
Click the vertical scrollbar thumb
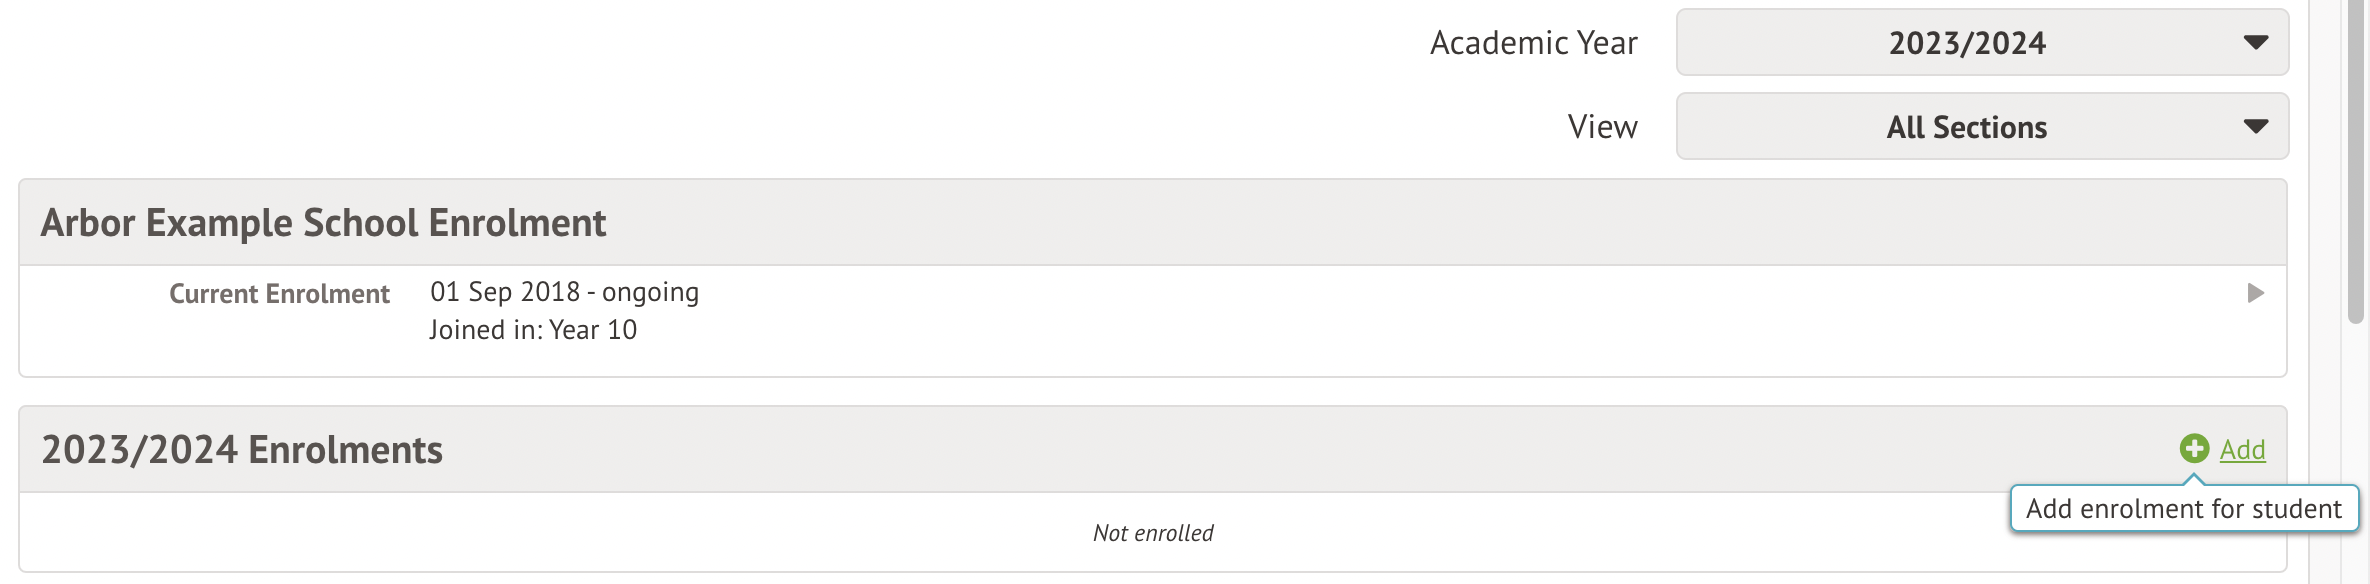[2356, 160]
